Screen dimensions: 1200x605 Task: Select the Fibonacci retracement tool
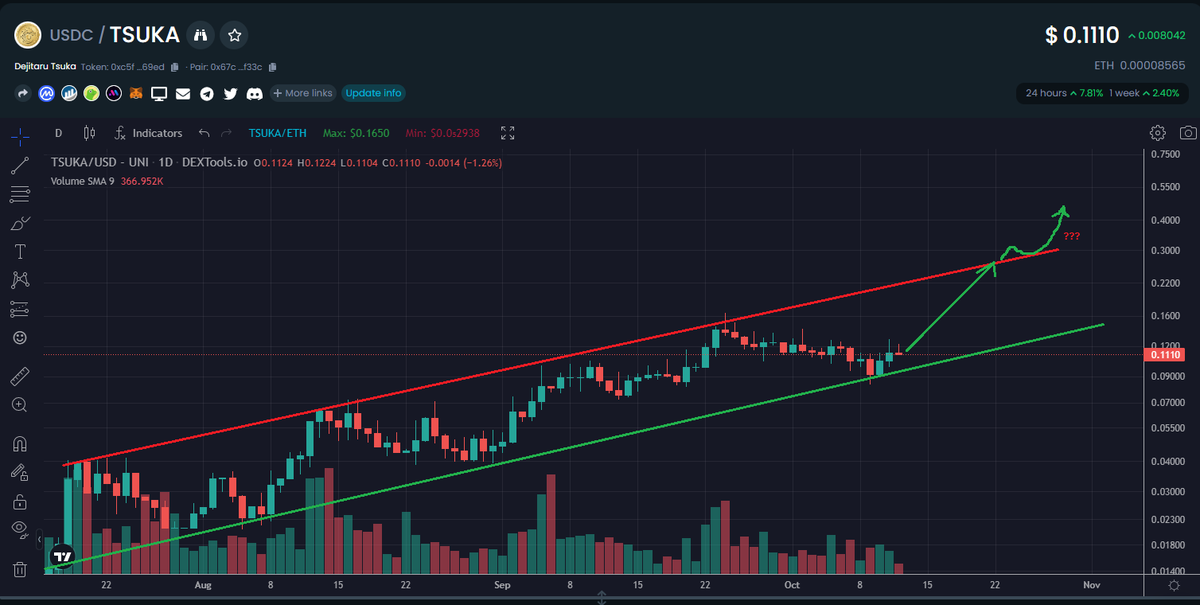click(19, 193)
